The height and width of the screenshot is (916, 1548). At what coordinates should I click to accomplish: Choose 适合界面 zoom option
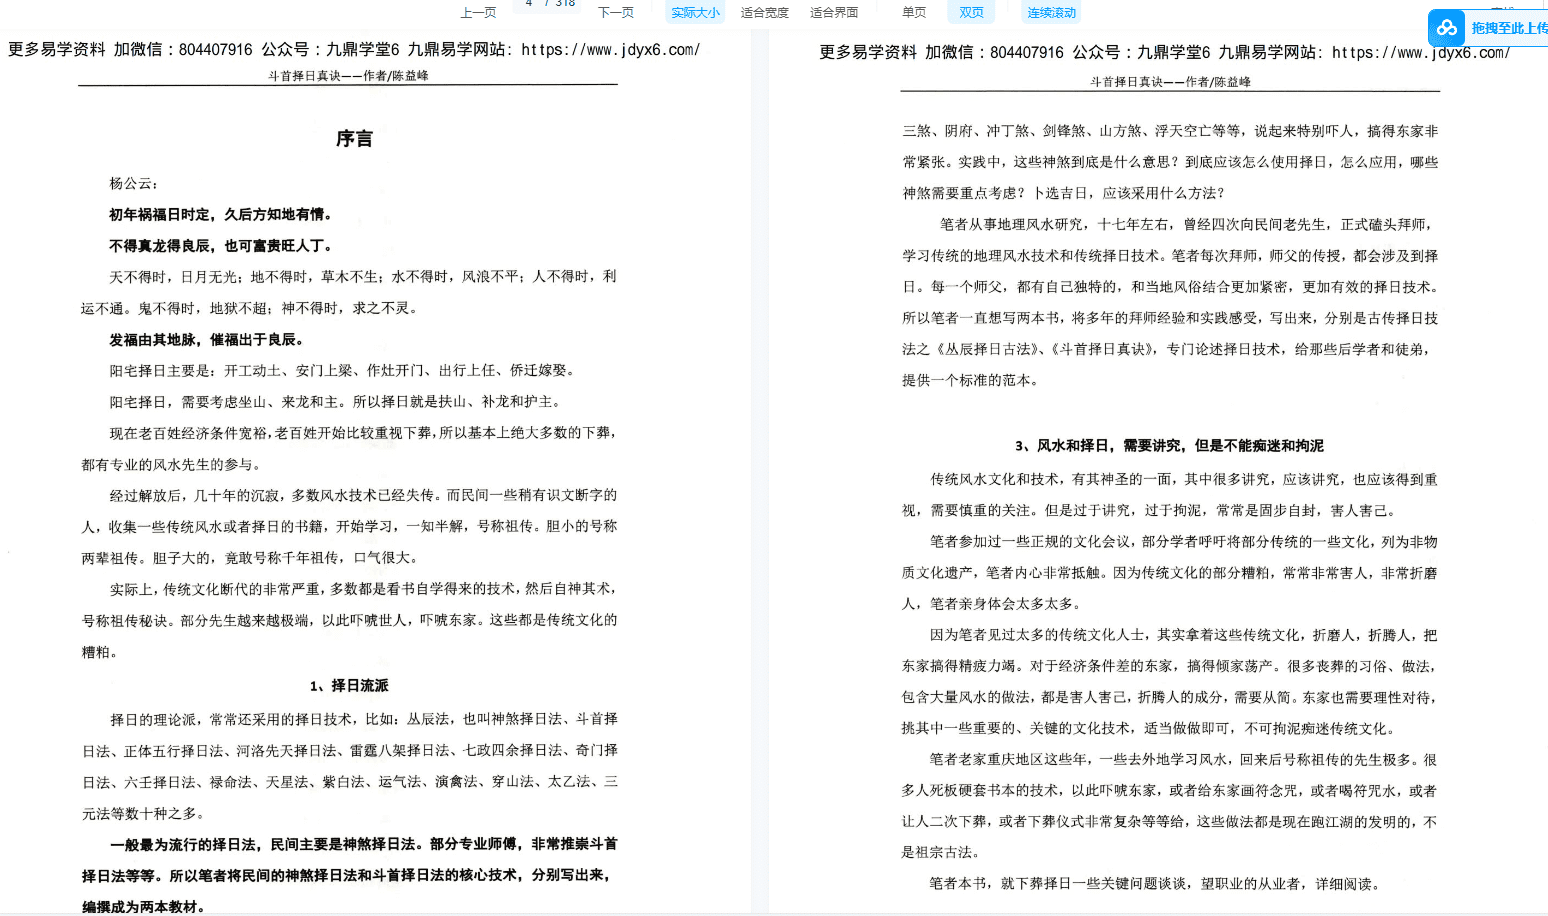[x=834, y=12]
